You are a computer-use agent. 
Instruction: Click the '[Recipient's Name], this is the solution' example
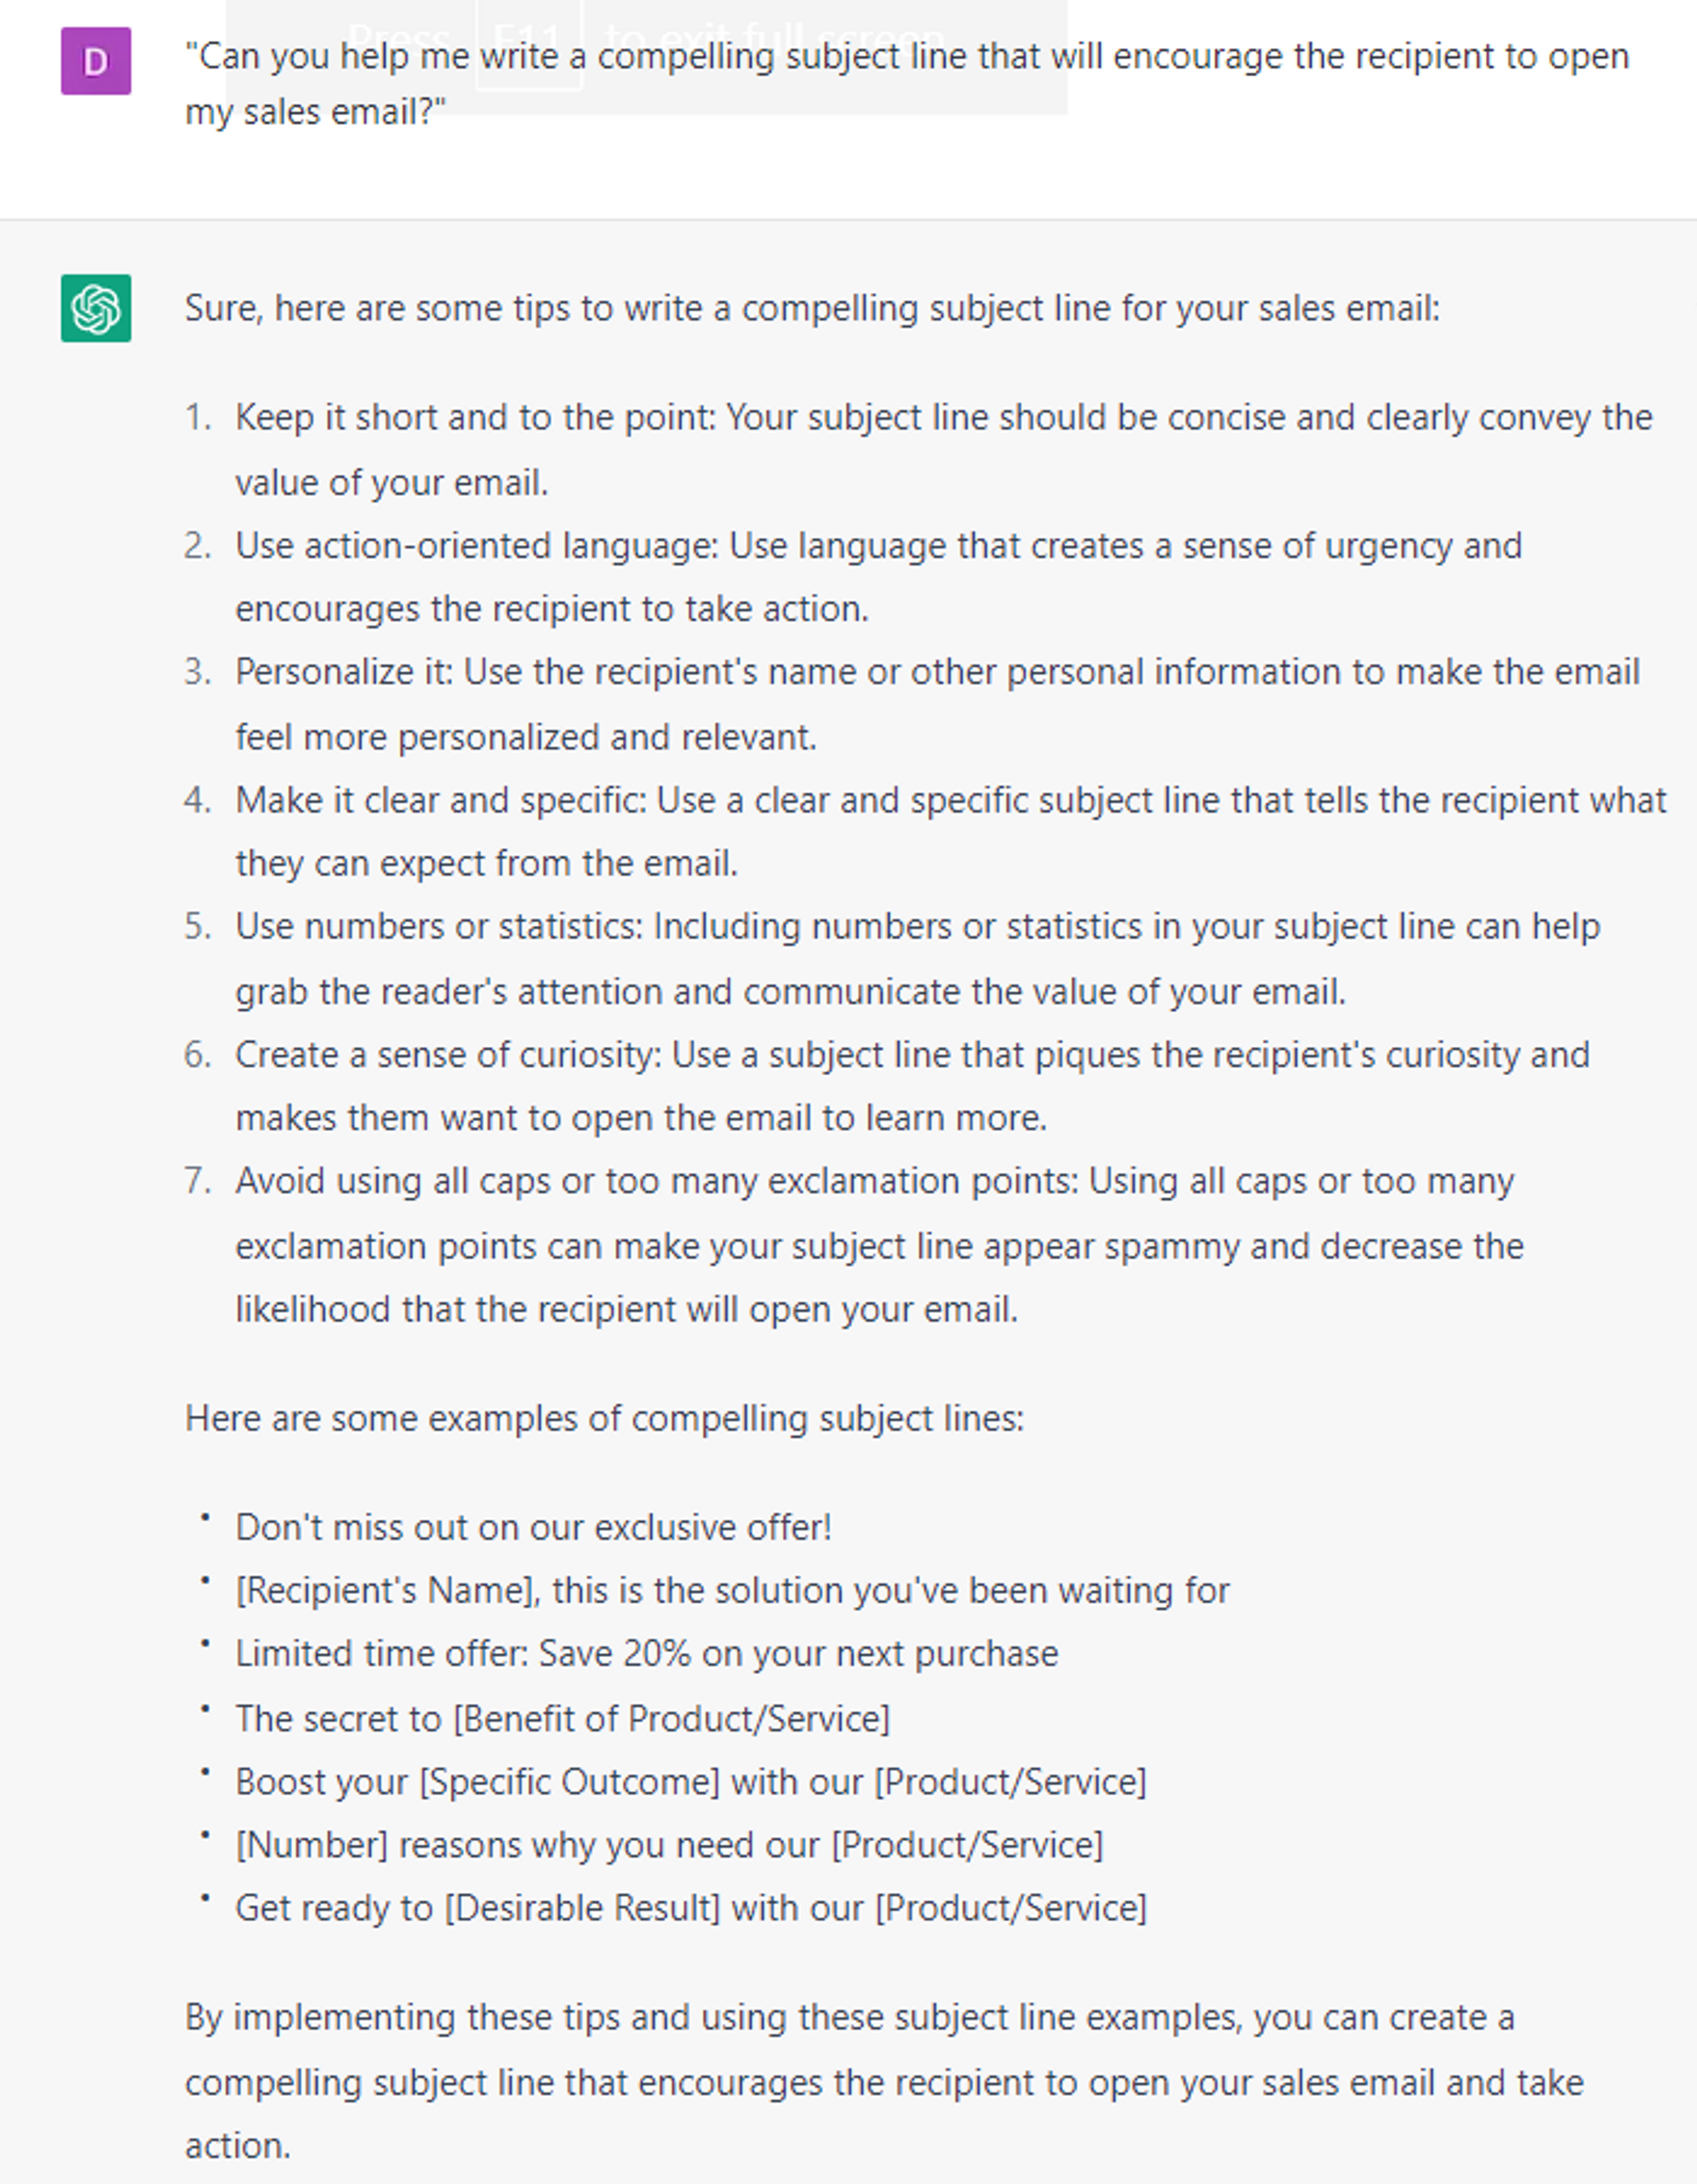[732, 1590]
